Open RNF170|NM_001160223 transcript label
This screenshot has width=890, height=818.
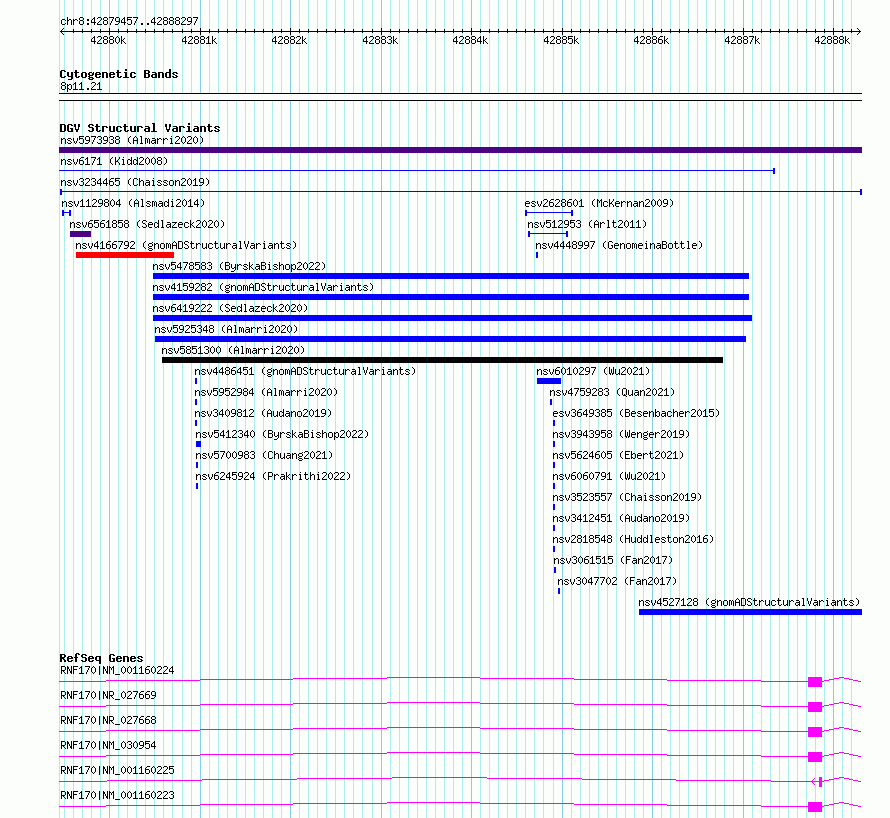(x=117, y=795)
